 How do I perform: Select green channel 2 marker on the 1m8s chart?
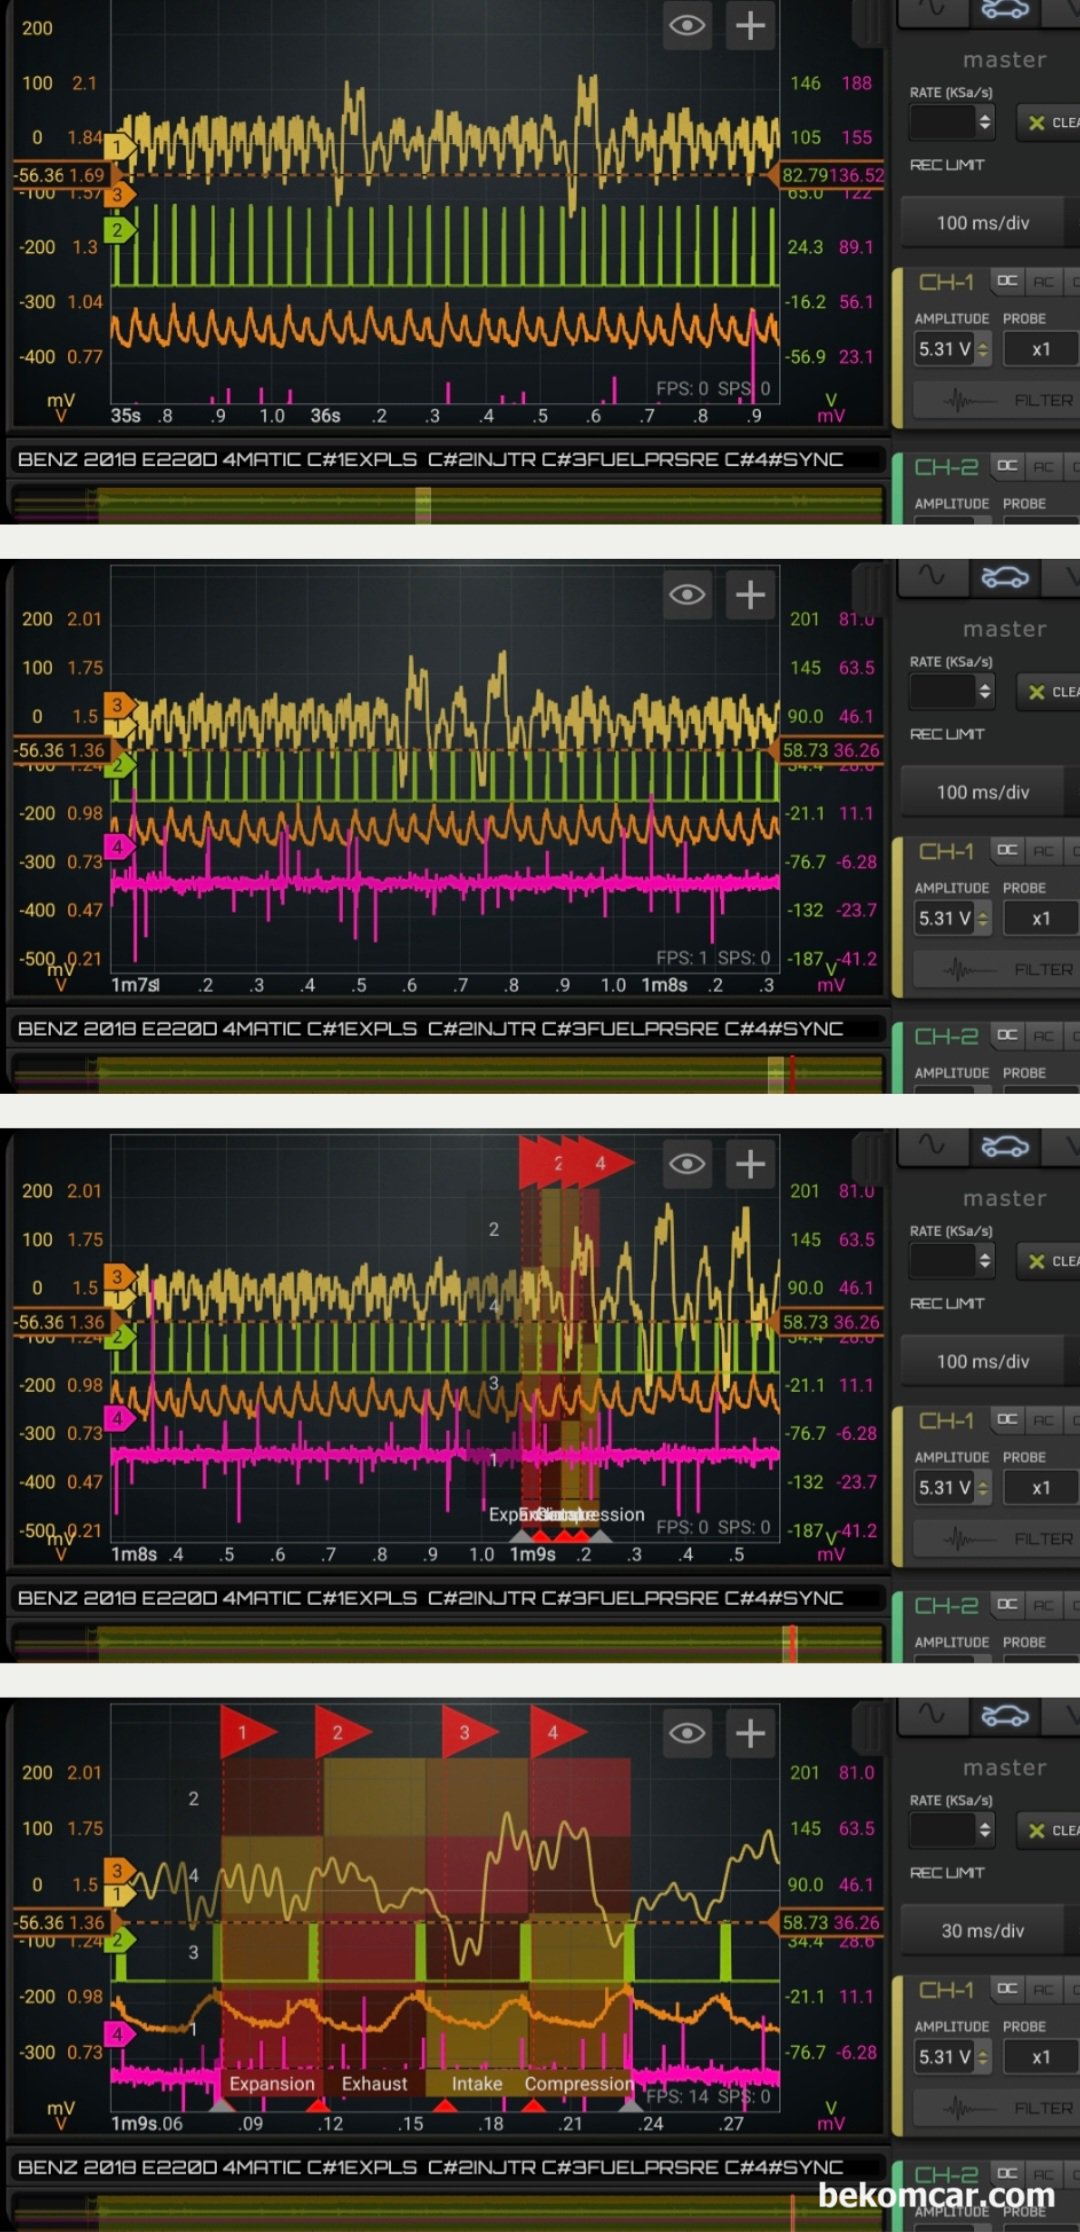(119, 1336)
